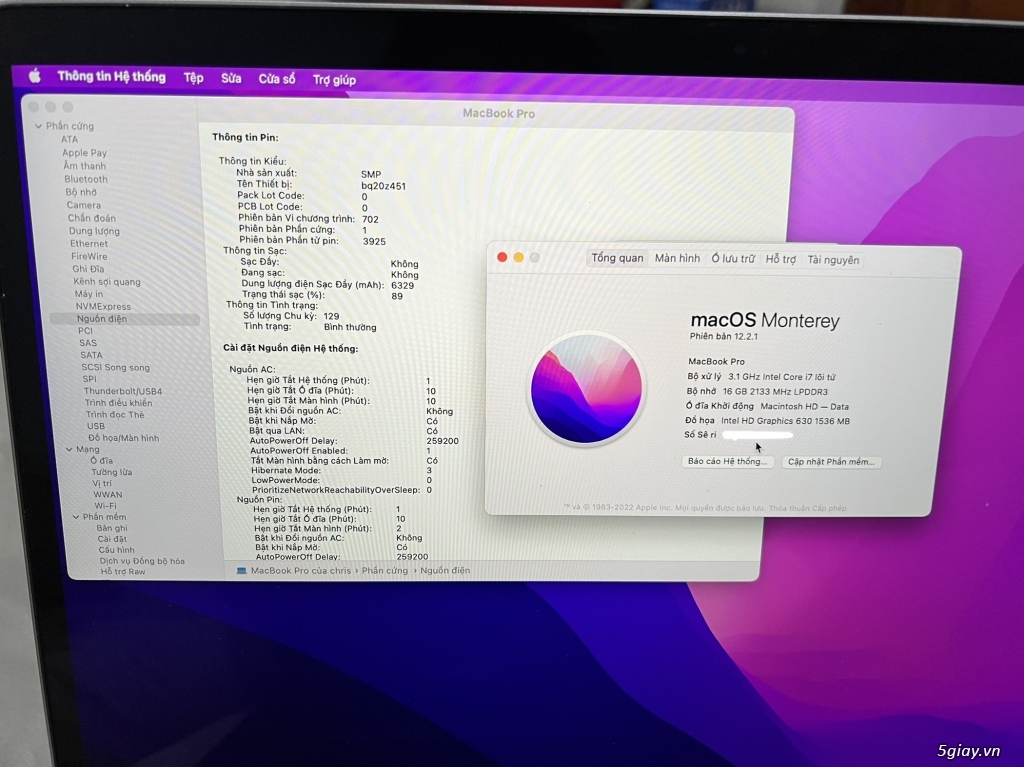
Task: Select Dung lượng in the sidebar
Action: coord(94,231)
